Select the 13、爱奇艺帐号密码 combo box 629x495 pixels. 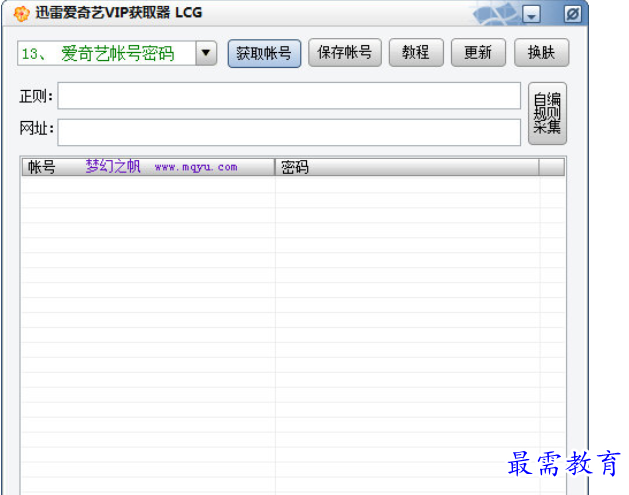point(117,53)
